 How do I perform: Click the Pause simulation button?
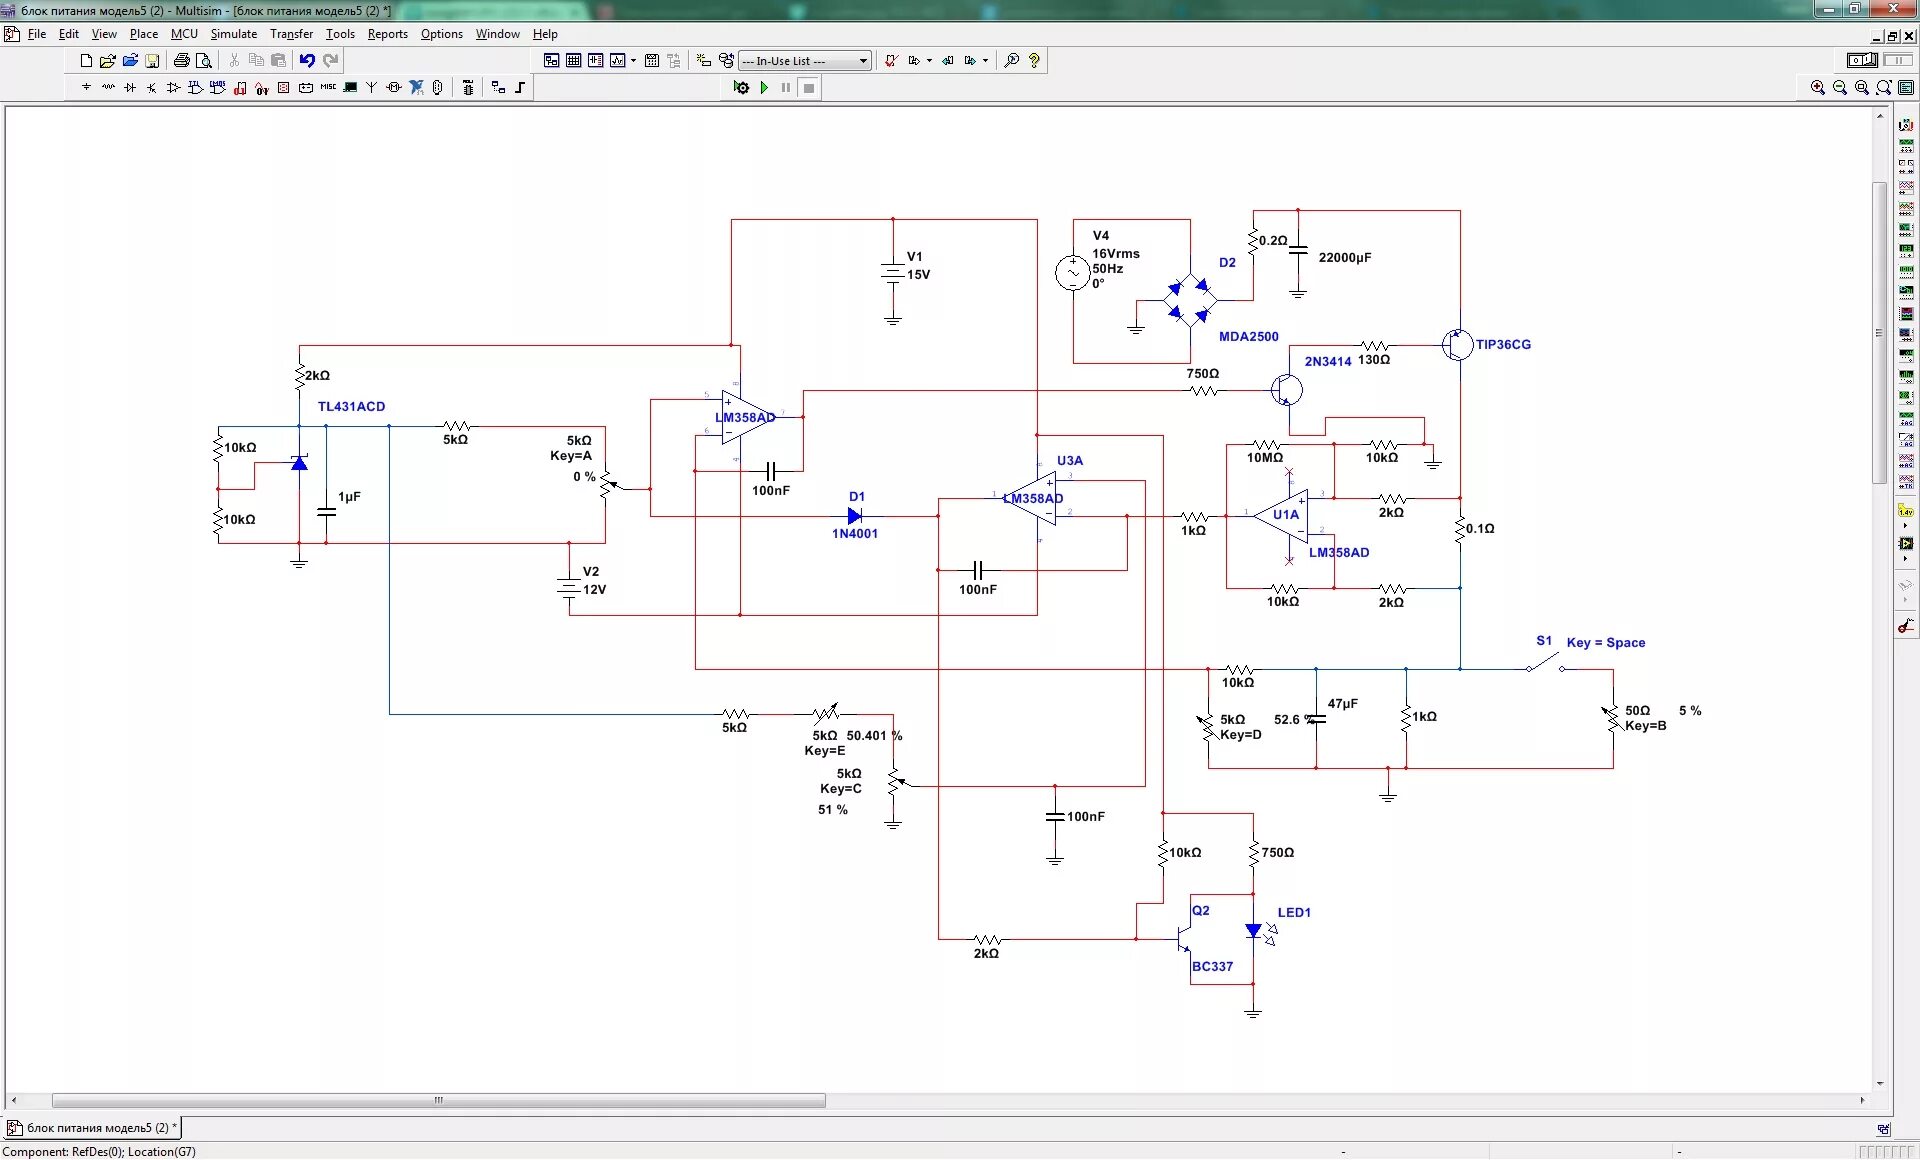pyautogui.click(x=786, y=88)
